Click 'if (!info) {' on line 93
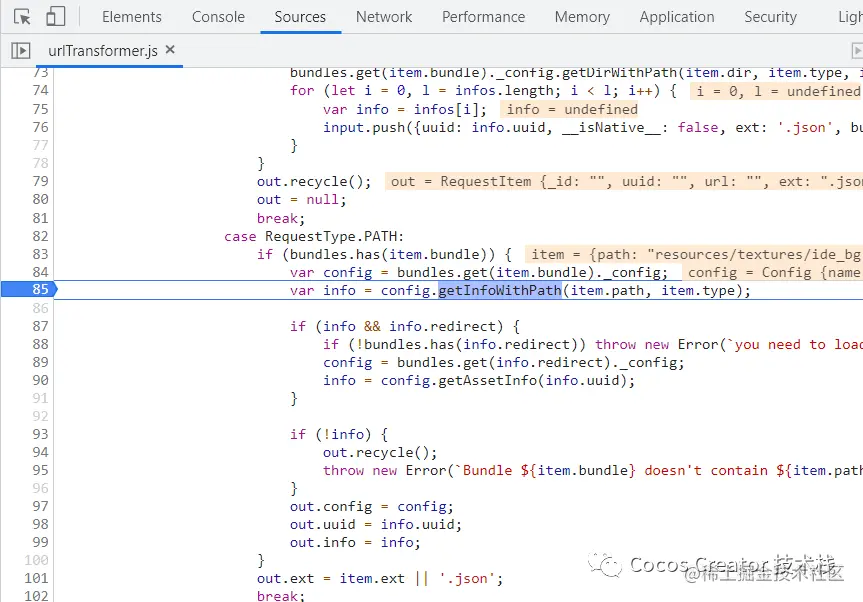 click(339, 435)
